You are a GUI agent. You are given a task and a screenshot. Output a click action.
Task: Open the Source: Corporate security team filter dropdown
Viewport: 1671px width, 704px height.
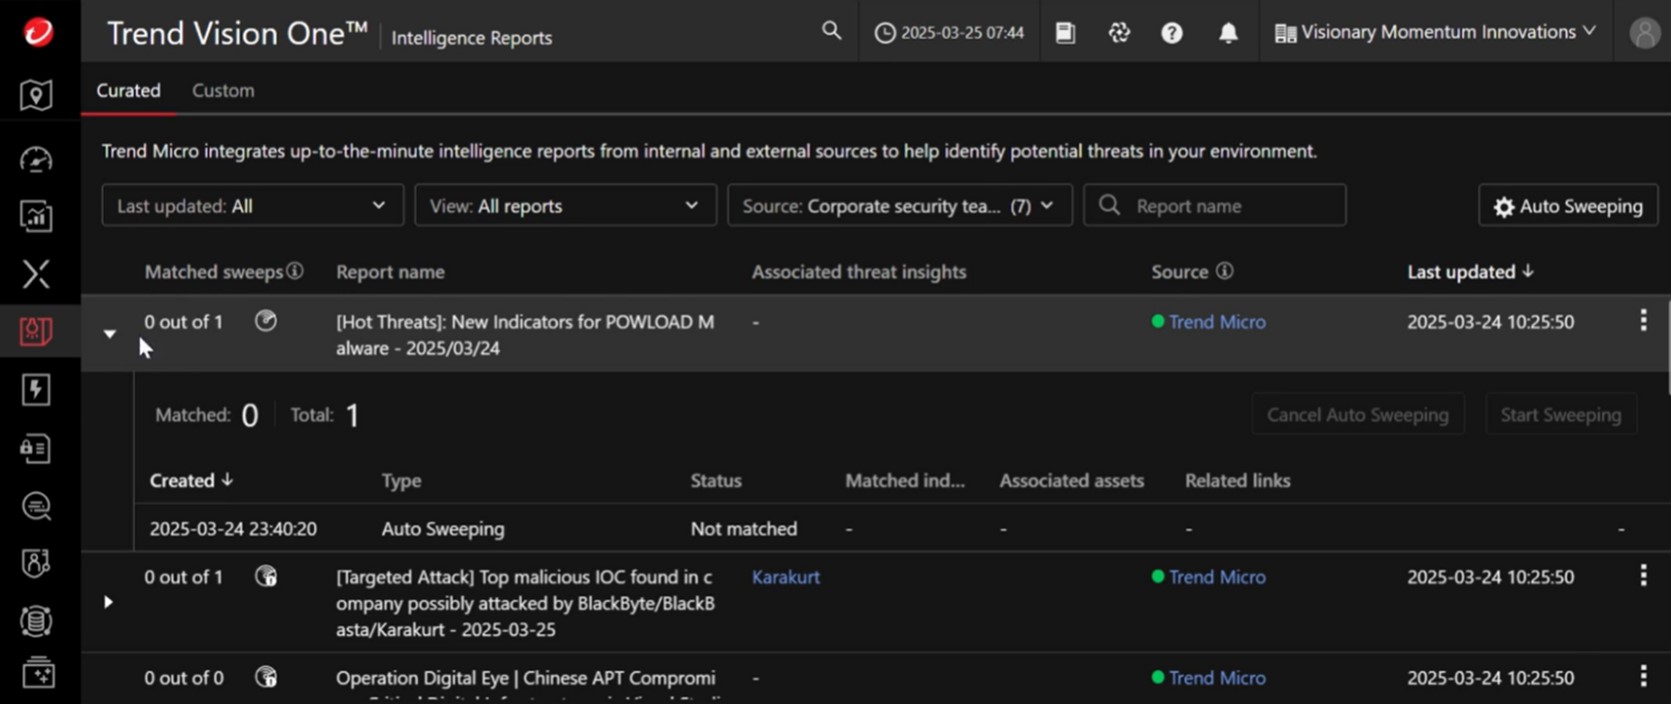click(899, 205)
